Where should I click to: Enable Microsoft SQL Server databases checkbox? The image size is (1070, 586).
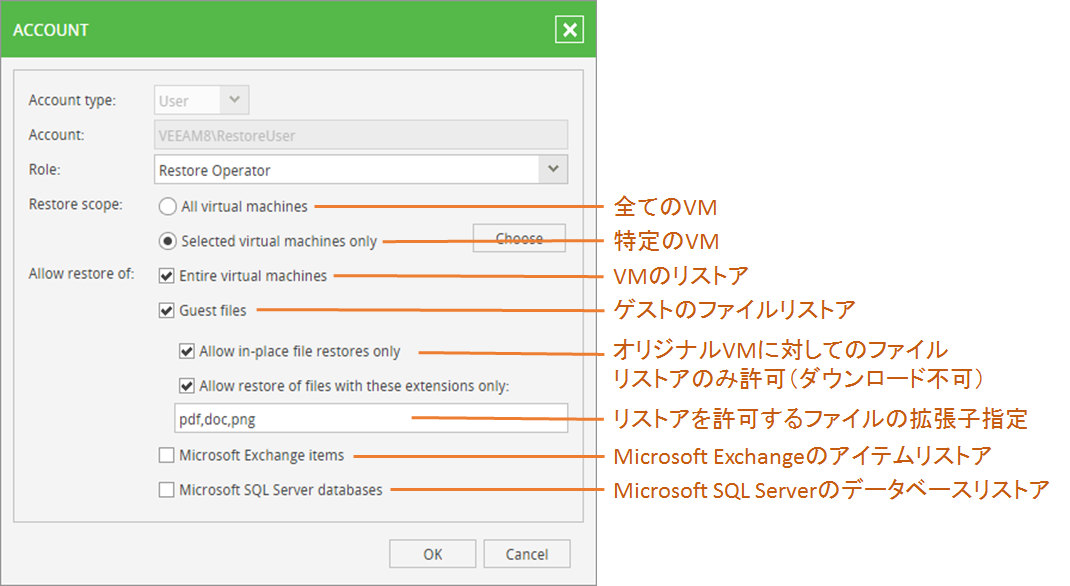(x=166, y=490)
